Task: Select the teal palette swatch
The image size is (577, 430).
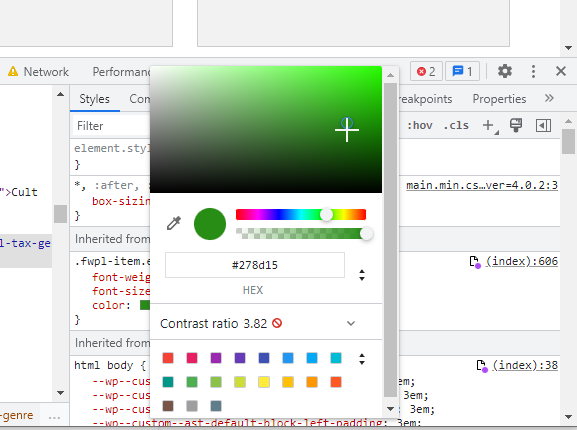Action: (x=168, y=382)
